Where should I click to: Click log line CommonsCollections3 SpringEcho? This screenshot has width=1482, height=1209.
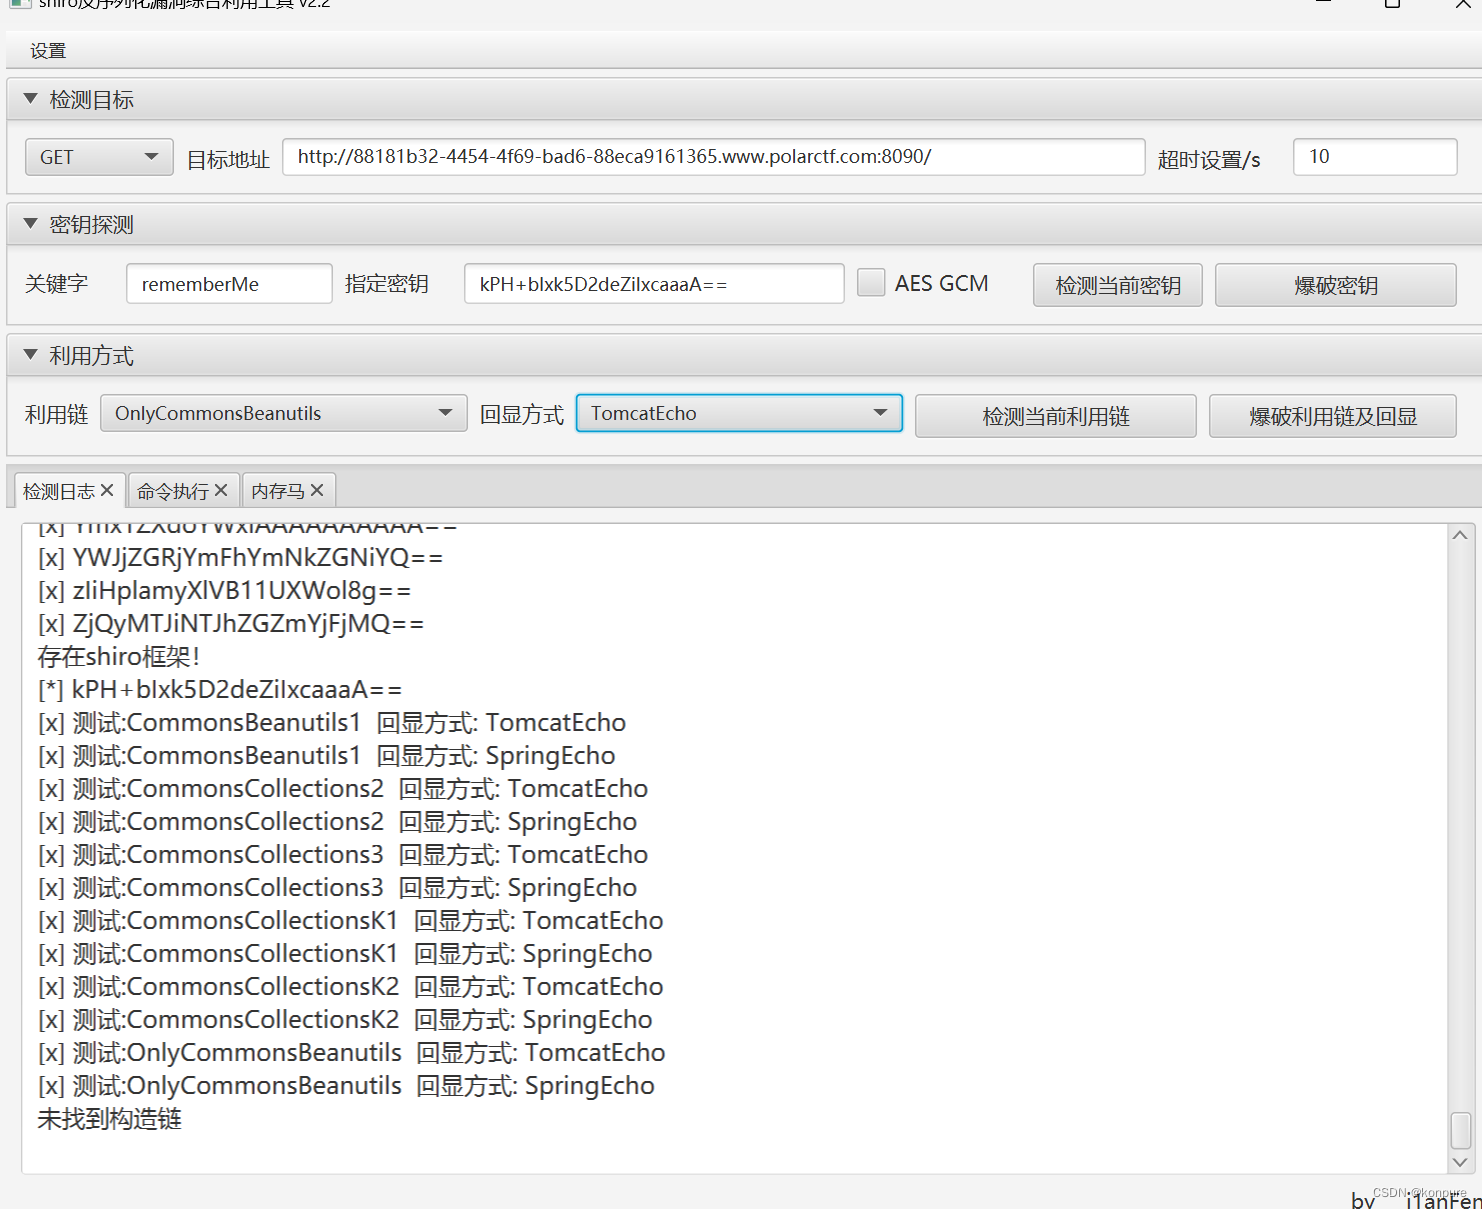[338, 888]
